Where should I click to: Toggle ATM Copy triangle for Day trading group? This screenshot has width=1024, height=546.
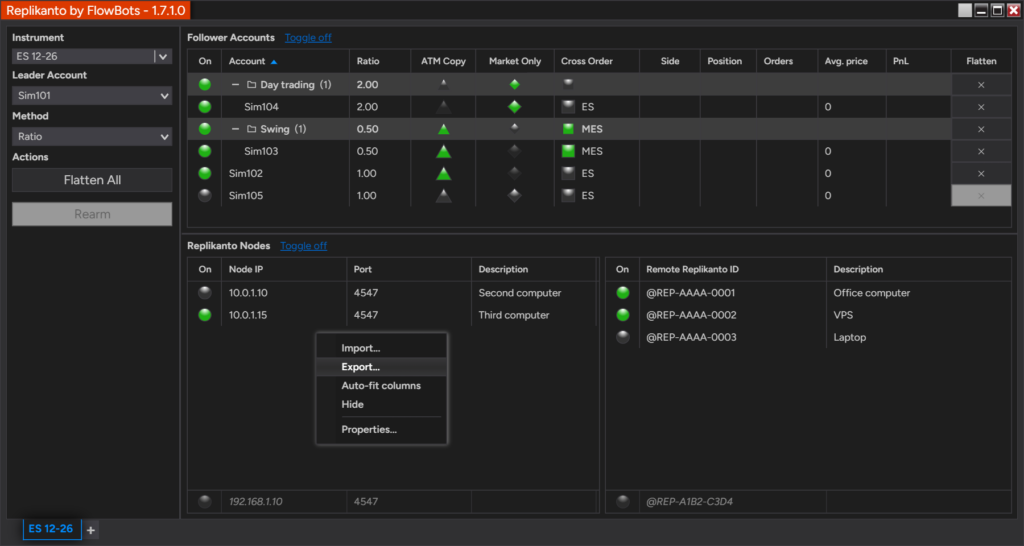click(443, 84)
